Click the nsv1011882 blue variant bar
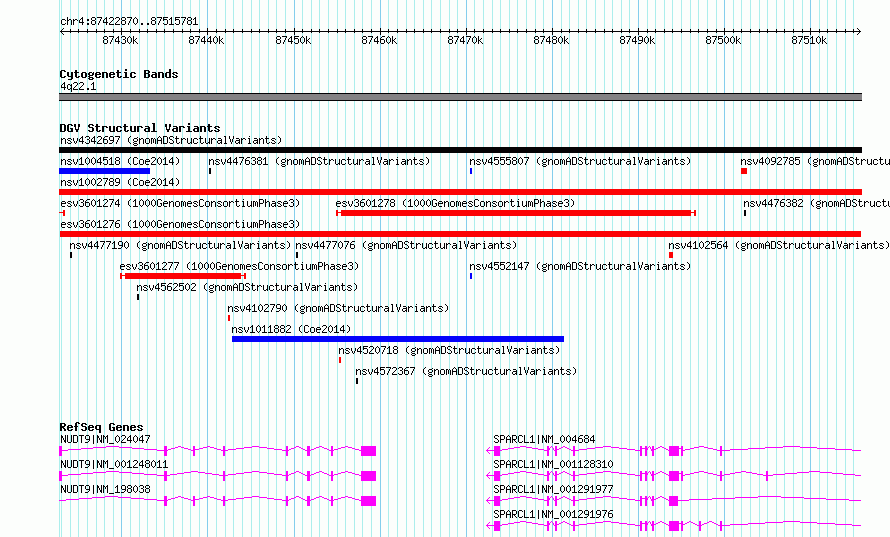This screenshot has height=537, width=890. [x=398, y=339]
